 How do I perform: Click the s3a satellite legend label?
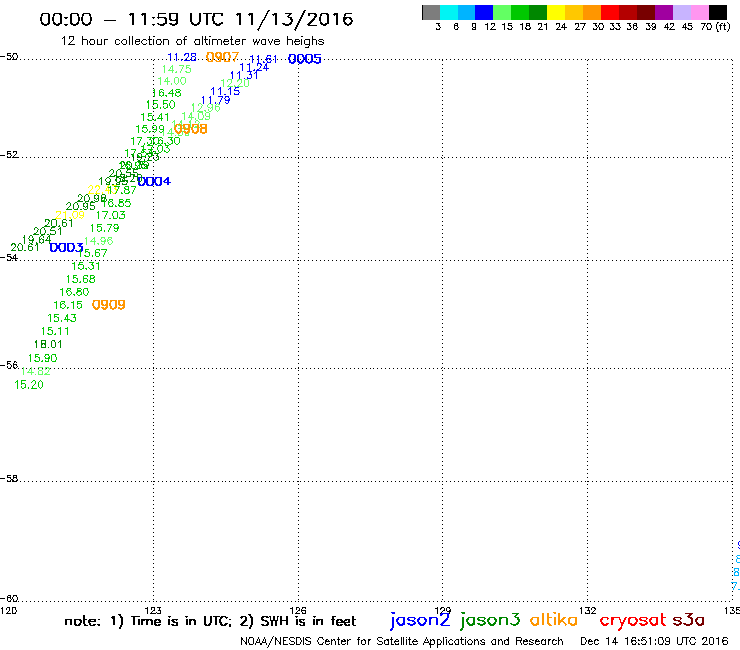[x=688, y=620]
